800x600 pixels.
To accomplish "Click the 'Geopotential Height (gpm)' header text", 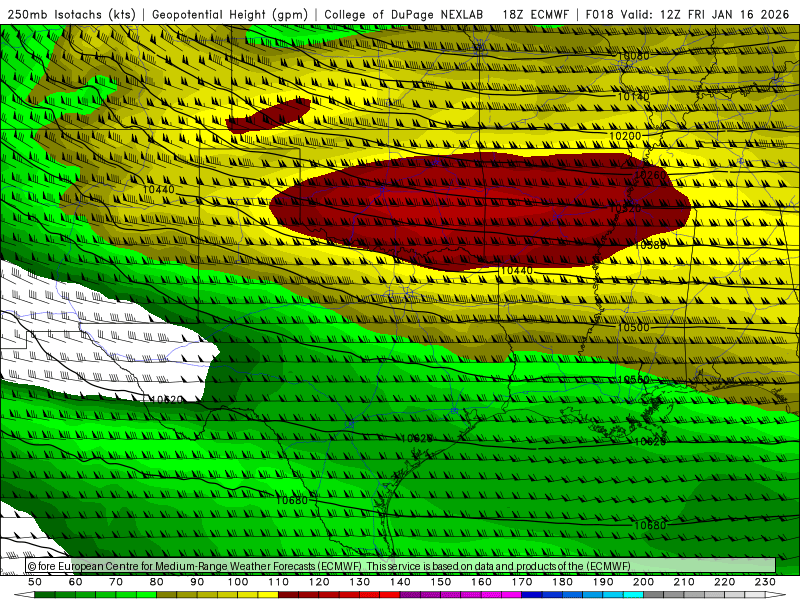I will (x=230, y=14).
